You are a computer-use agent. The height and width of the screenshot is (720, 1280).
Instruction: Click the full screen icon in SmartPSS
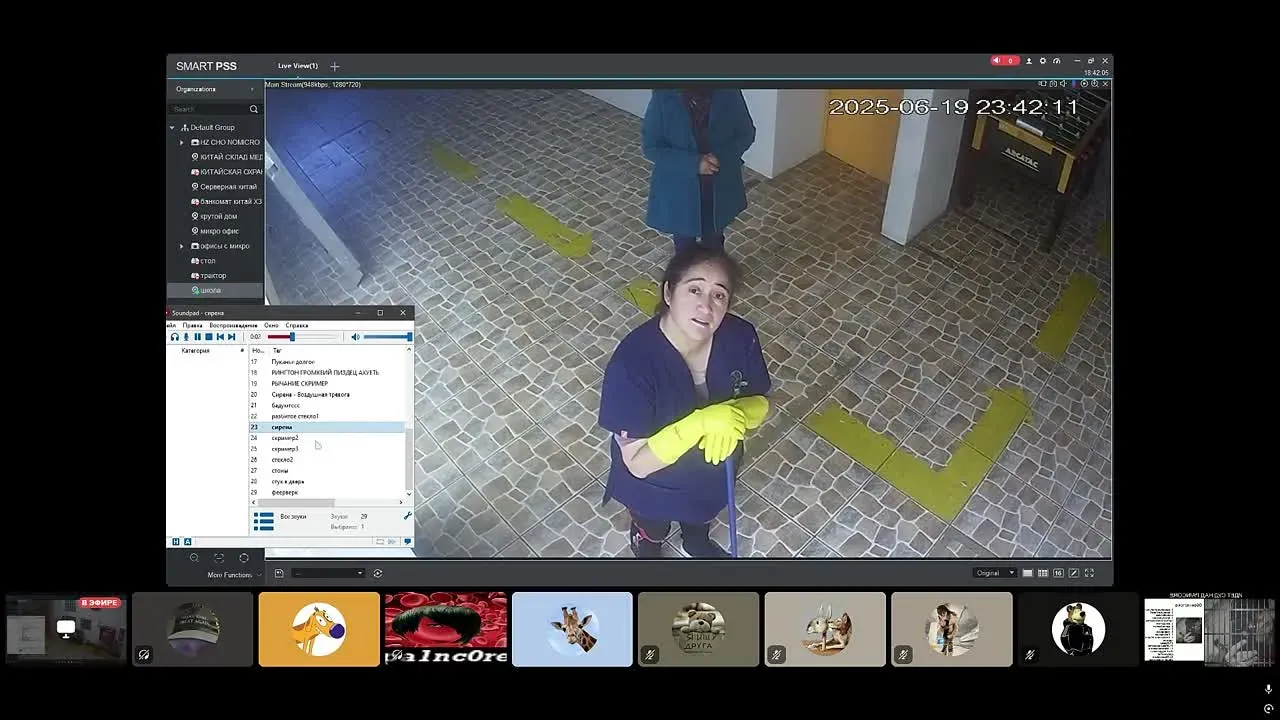pyautogui.click(x=1089, y=573)
